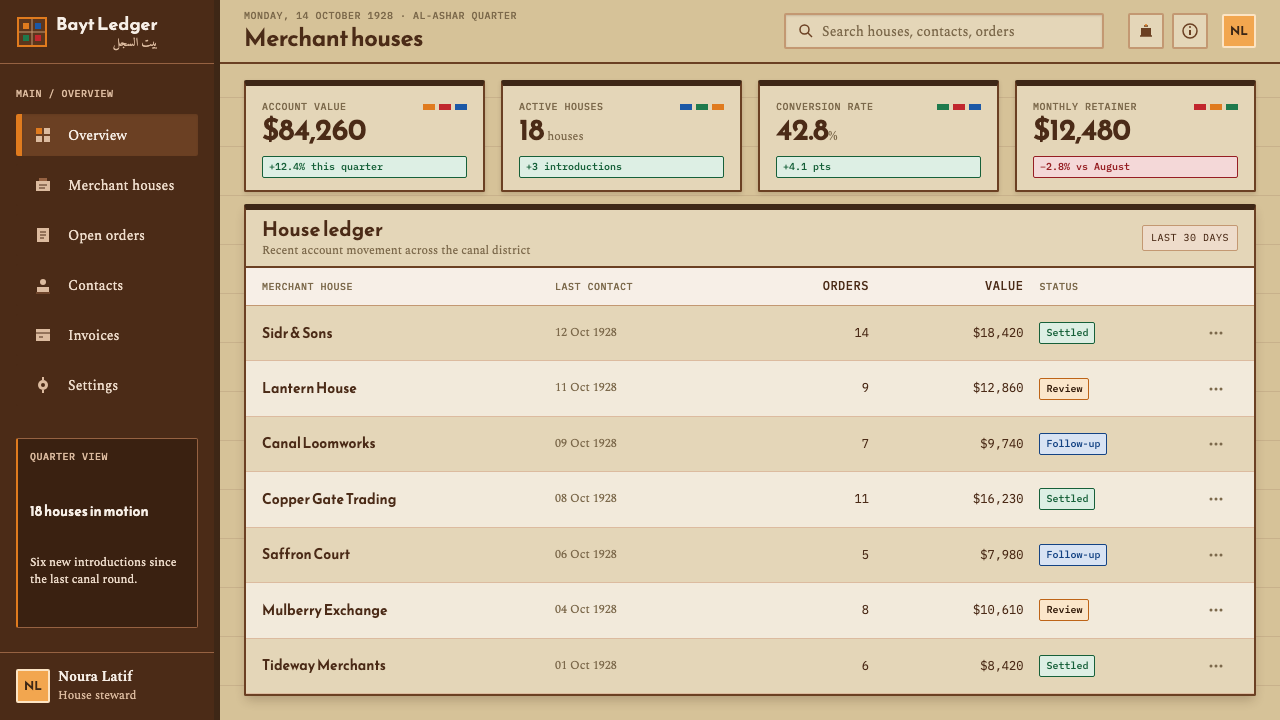Go to the Contacts menu item
Viewport: 1280px width, 720px height.
pos(107,285)
